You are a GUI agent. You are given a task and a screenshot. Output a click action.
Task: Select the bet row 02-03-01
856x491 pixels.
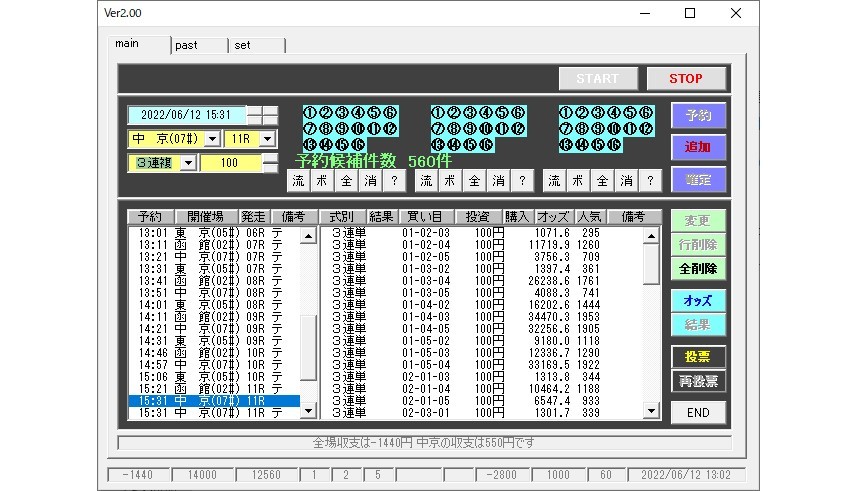pyautogui.click(x=482, y=413)
